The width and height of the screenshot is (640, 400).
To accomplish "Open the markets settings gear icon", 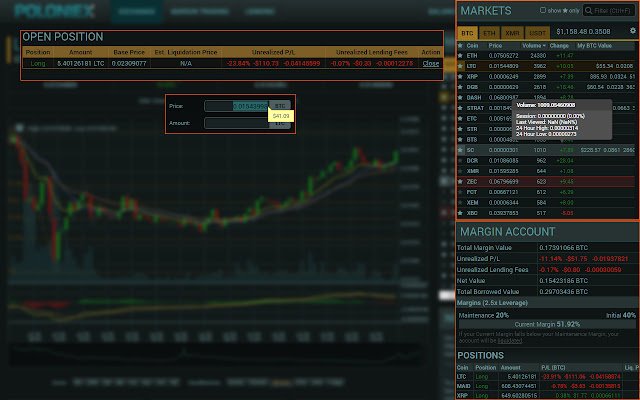I will pos(633,31).
